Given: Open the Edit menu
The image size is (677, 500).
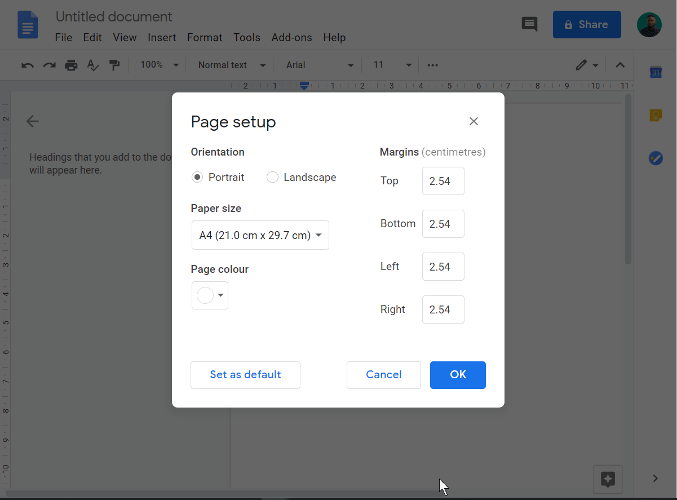Looking at the screenshot, I should click(92, 38).
